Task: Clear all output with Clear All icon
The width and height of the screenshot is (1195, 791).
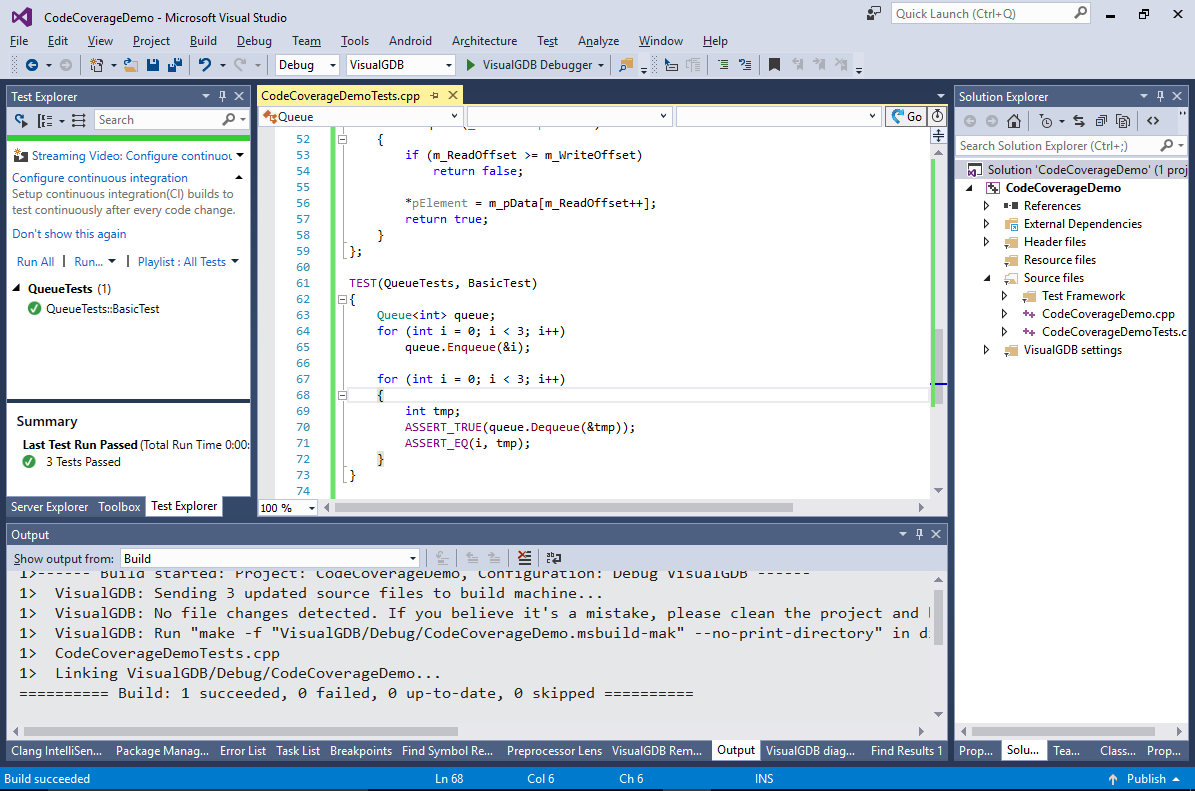Action: click(x=524, y=558)
